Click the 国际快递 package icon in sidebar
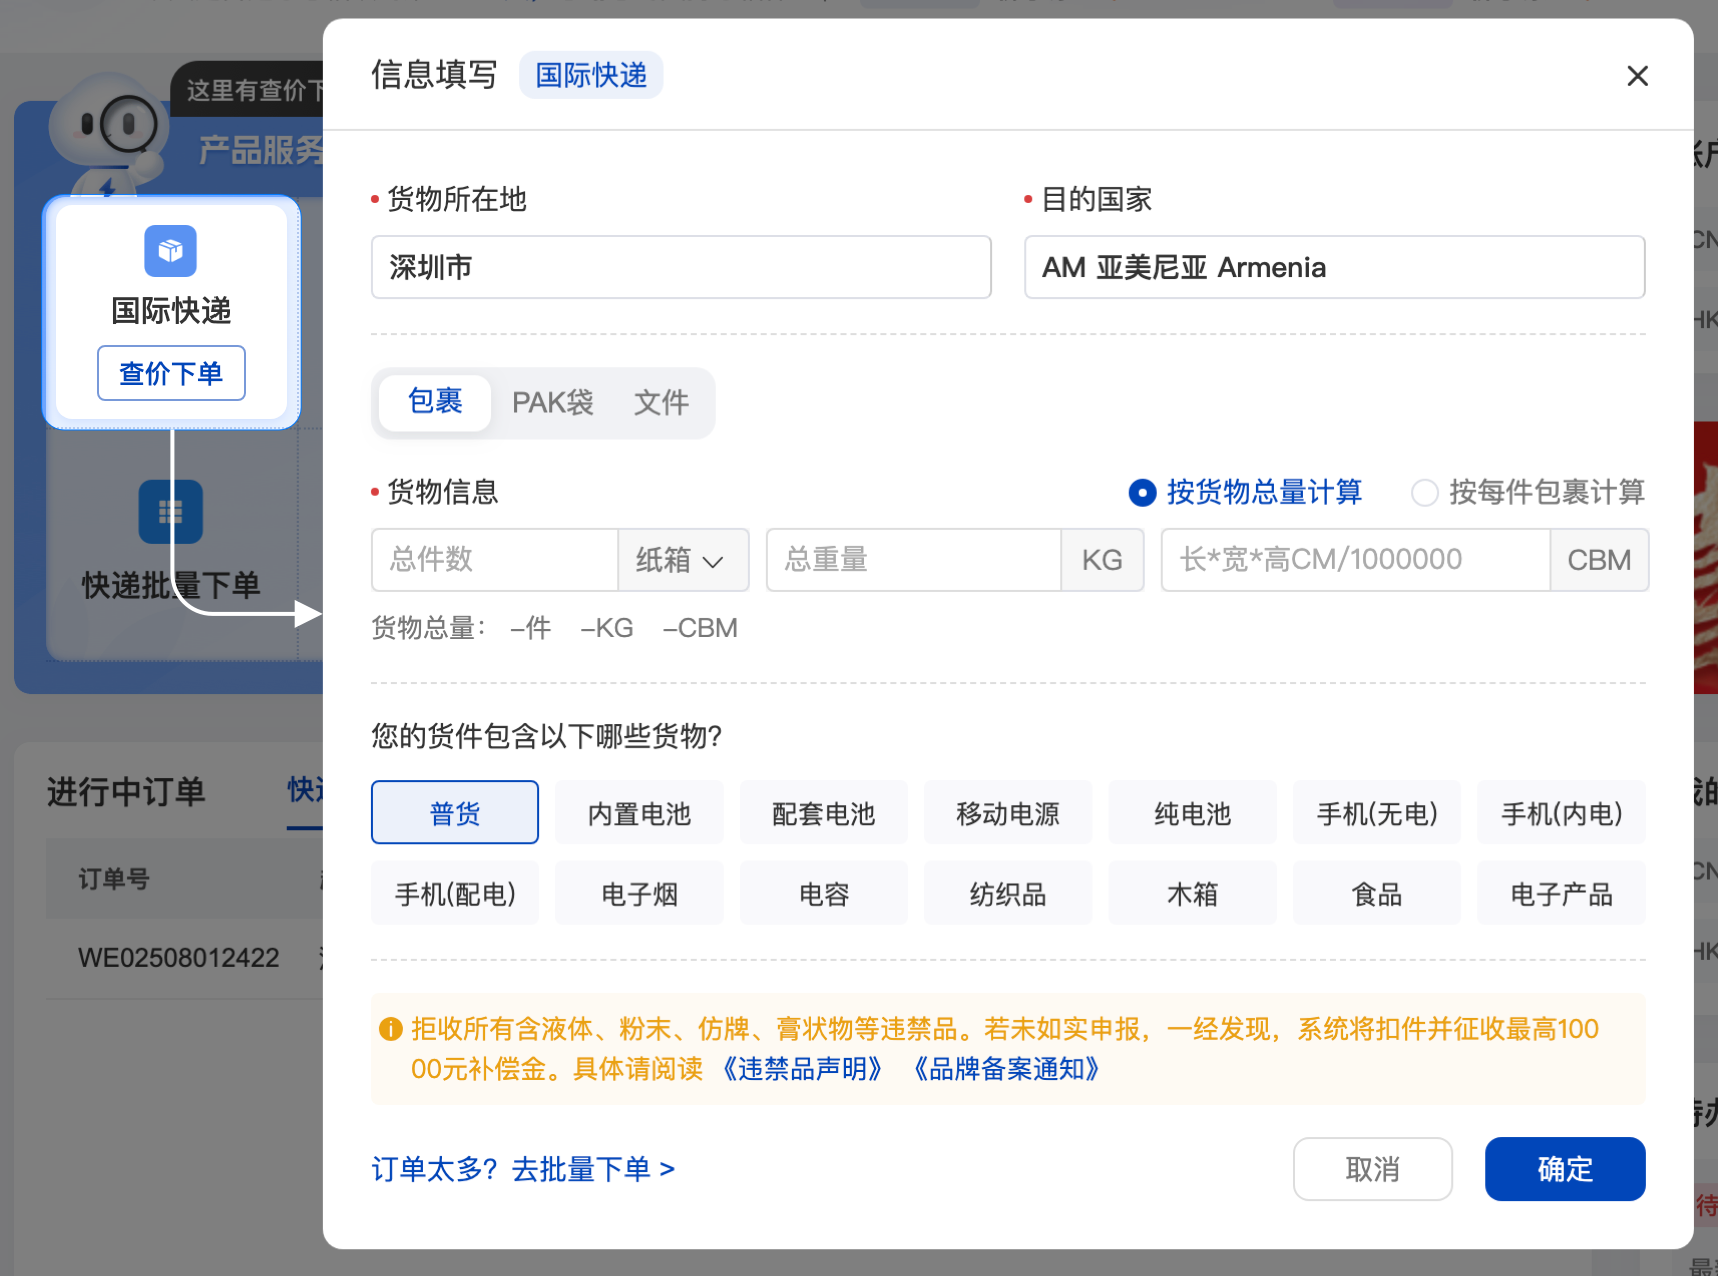1718x1276 pixels. pos(170,252)
